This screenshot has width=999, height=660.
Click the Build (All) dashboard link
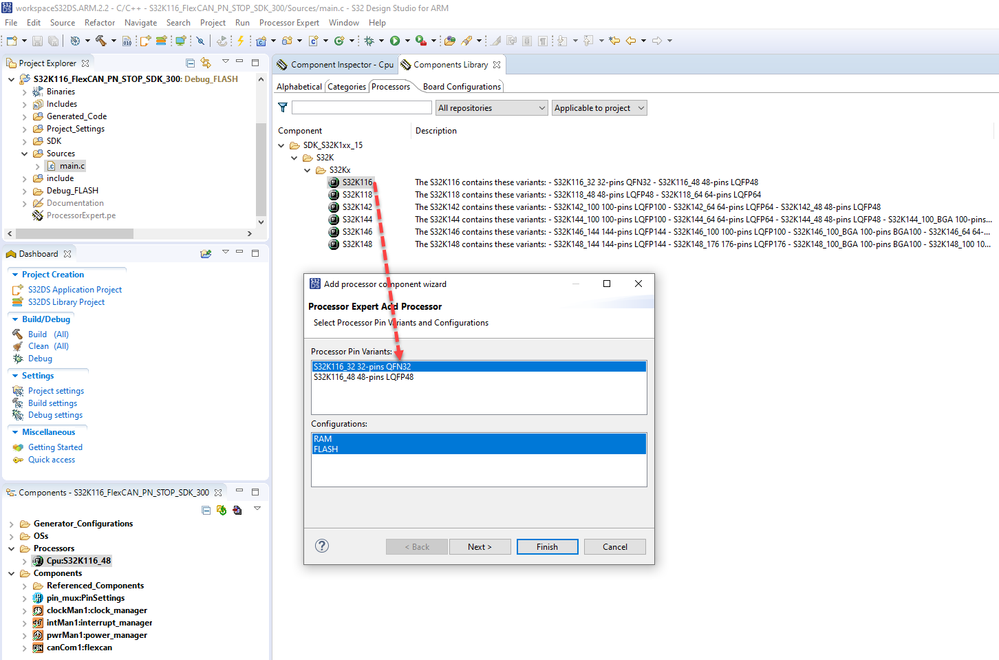[48, 334]
